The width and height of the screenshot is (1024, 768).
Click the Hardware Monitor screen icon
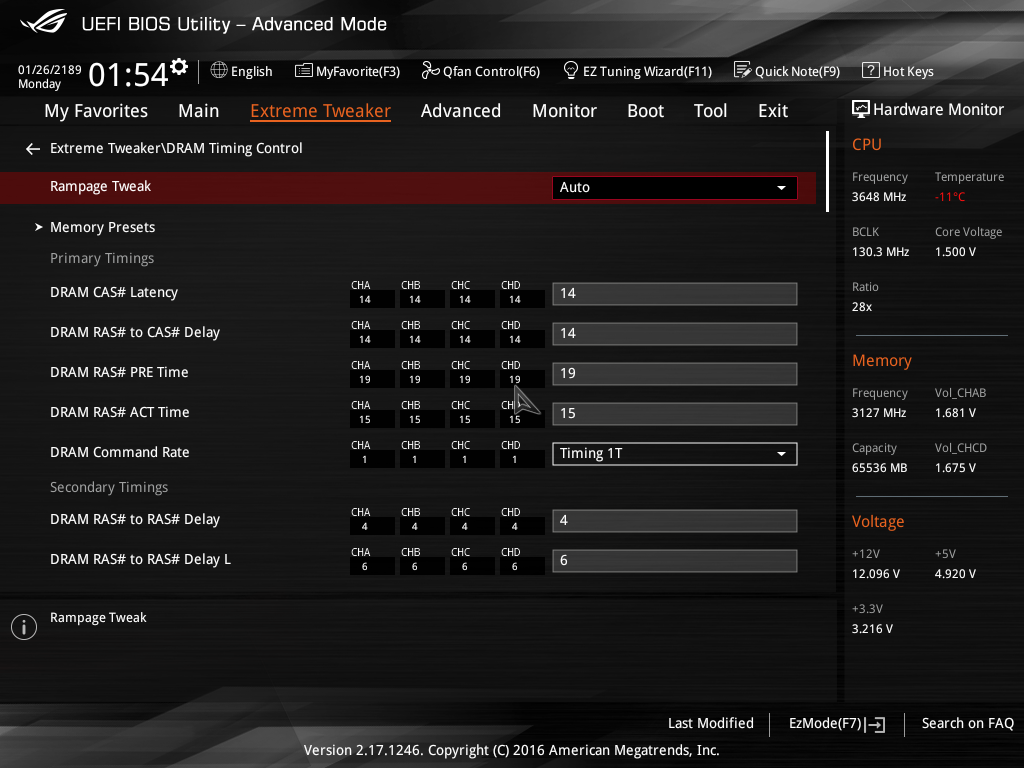(x=861, y=109)
